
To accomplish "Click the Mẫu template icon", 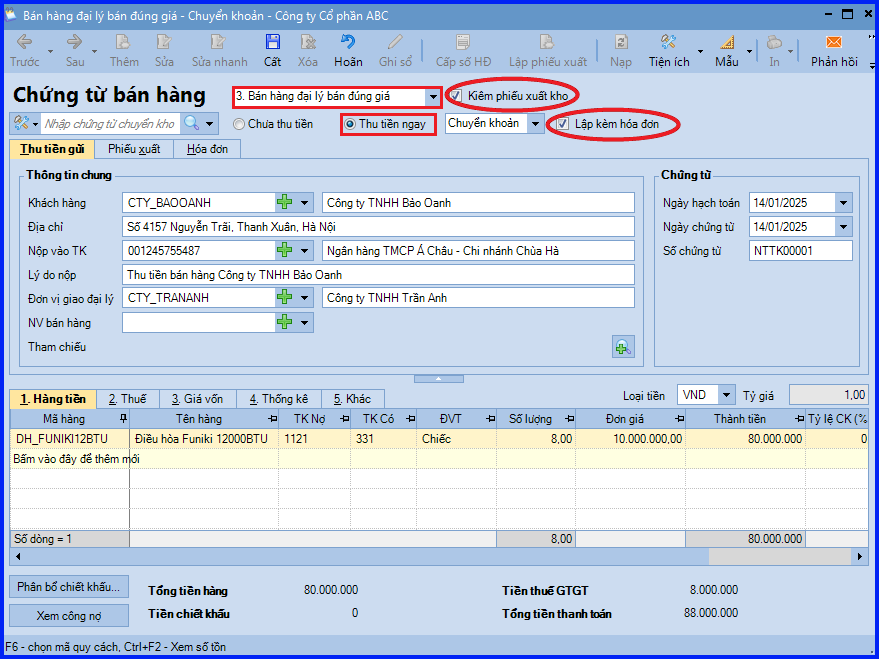I will point(727,43).
